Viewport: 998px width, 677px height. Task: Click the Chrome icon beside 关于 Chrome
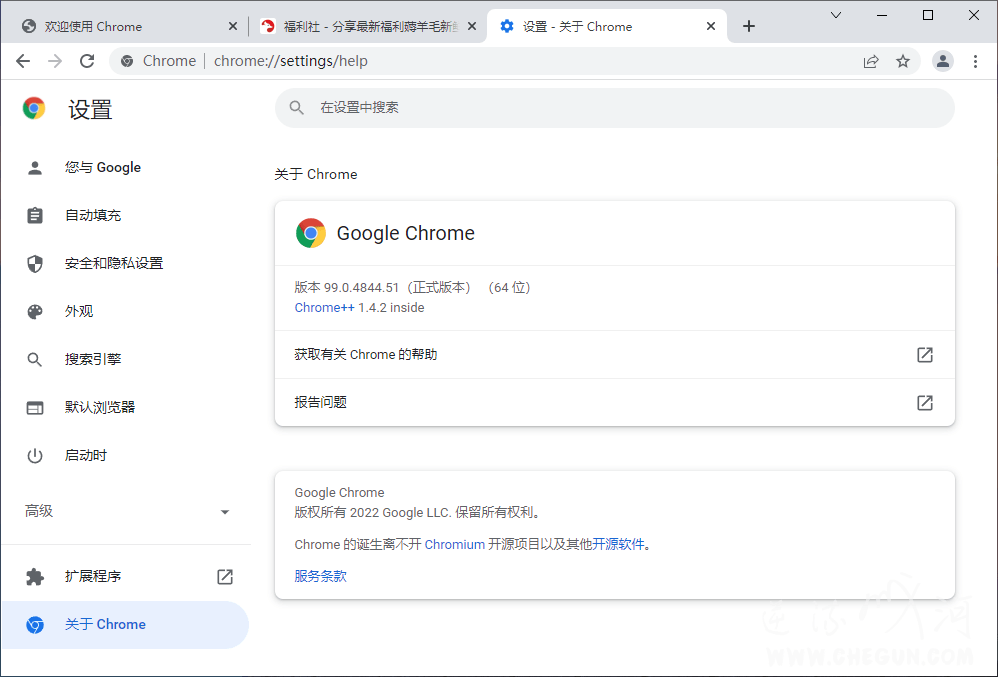(x=35, y=625)
